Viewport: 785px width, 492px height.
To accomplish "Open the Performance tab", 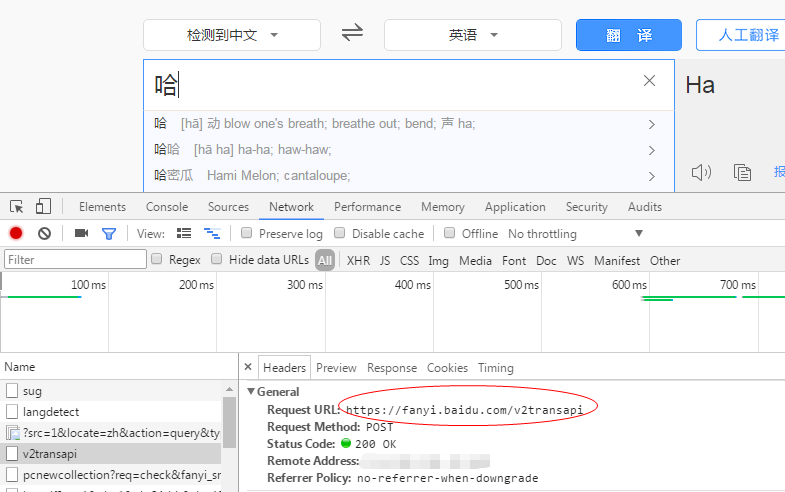I will [x=367, y=207].
